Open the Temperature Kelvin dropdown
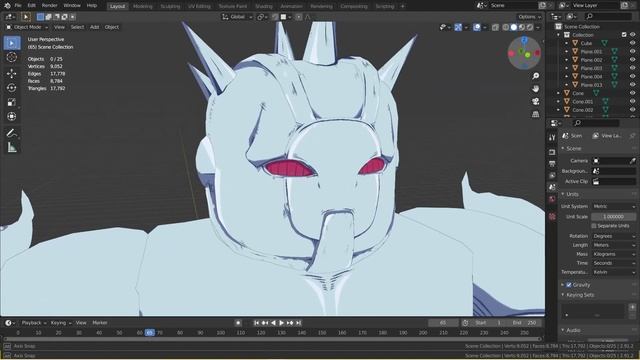This screenshot has width=640, height=360. tap(614, 272)
